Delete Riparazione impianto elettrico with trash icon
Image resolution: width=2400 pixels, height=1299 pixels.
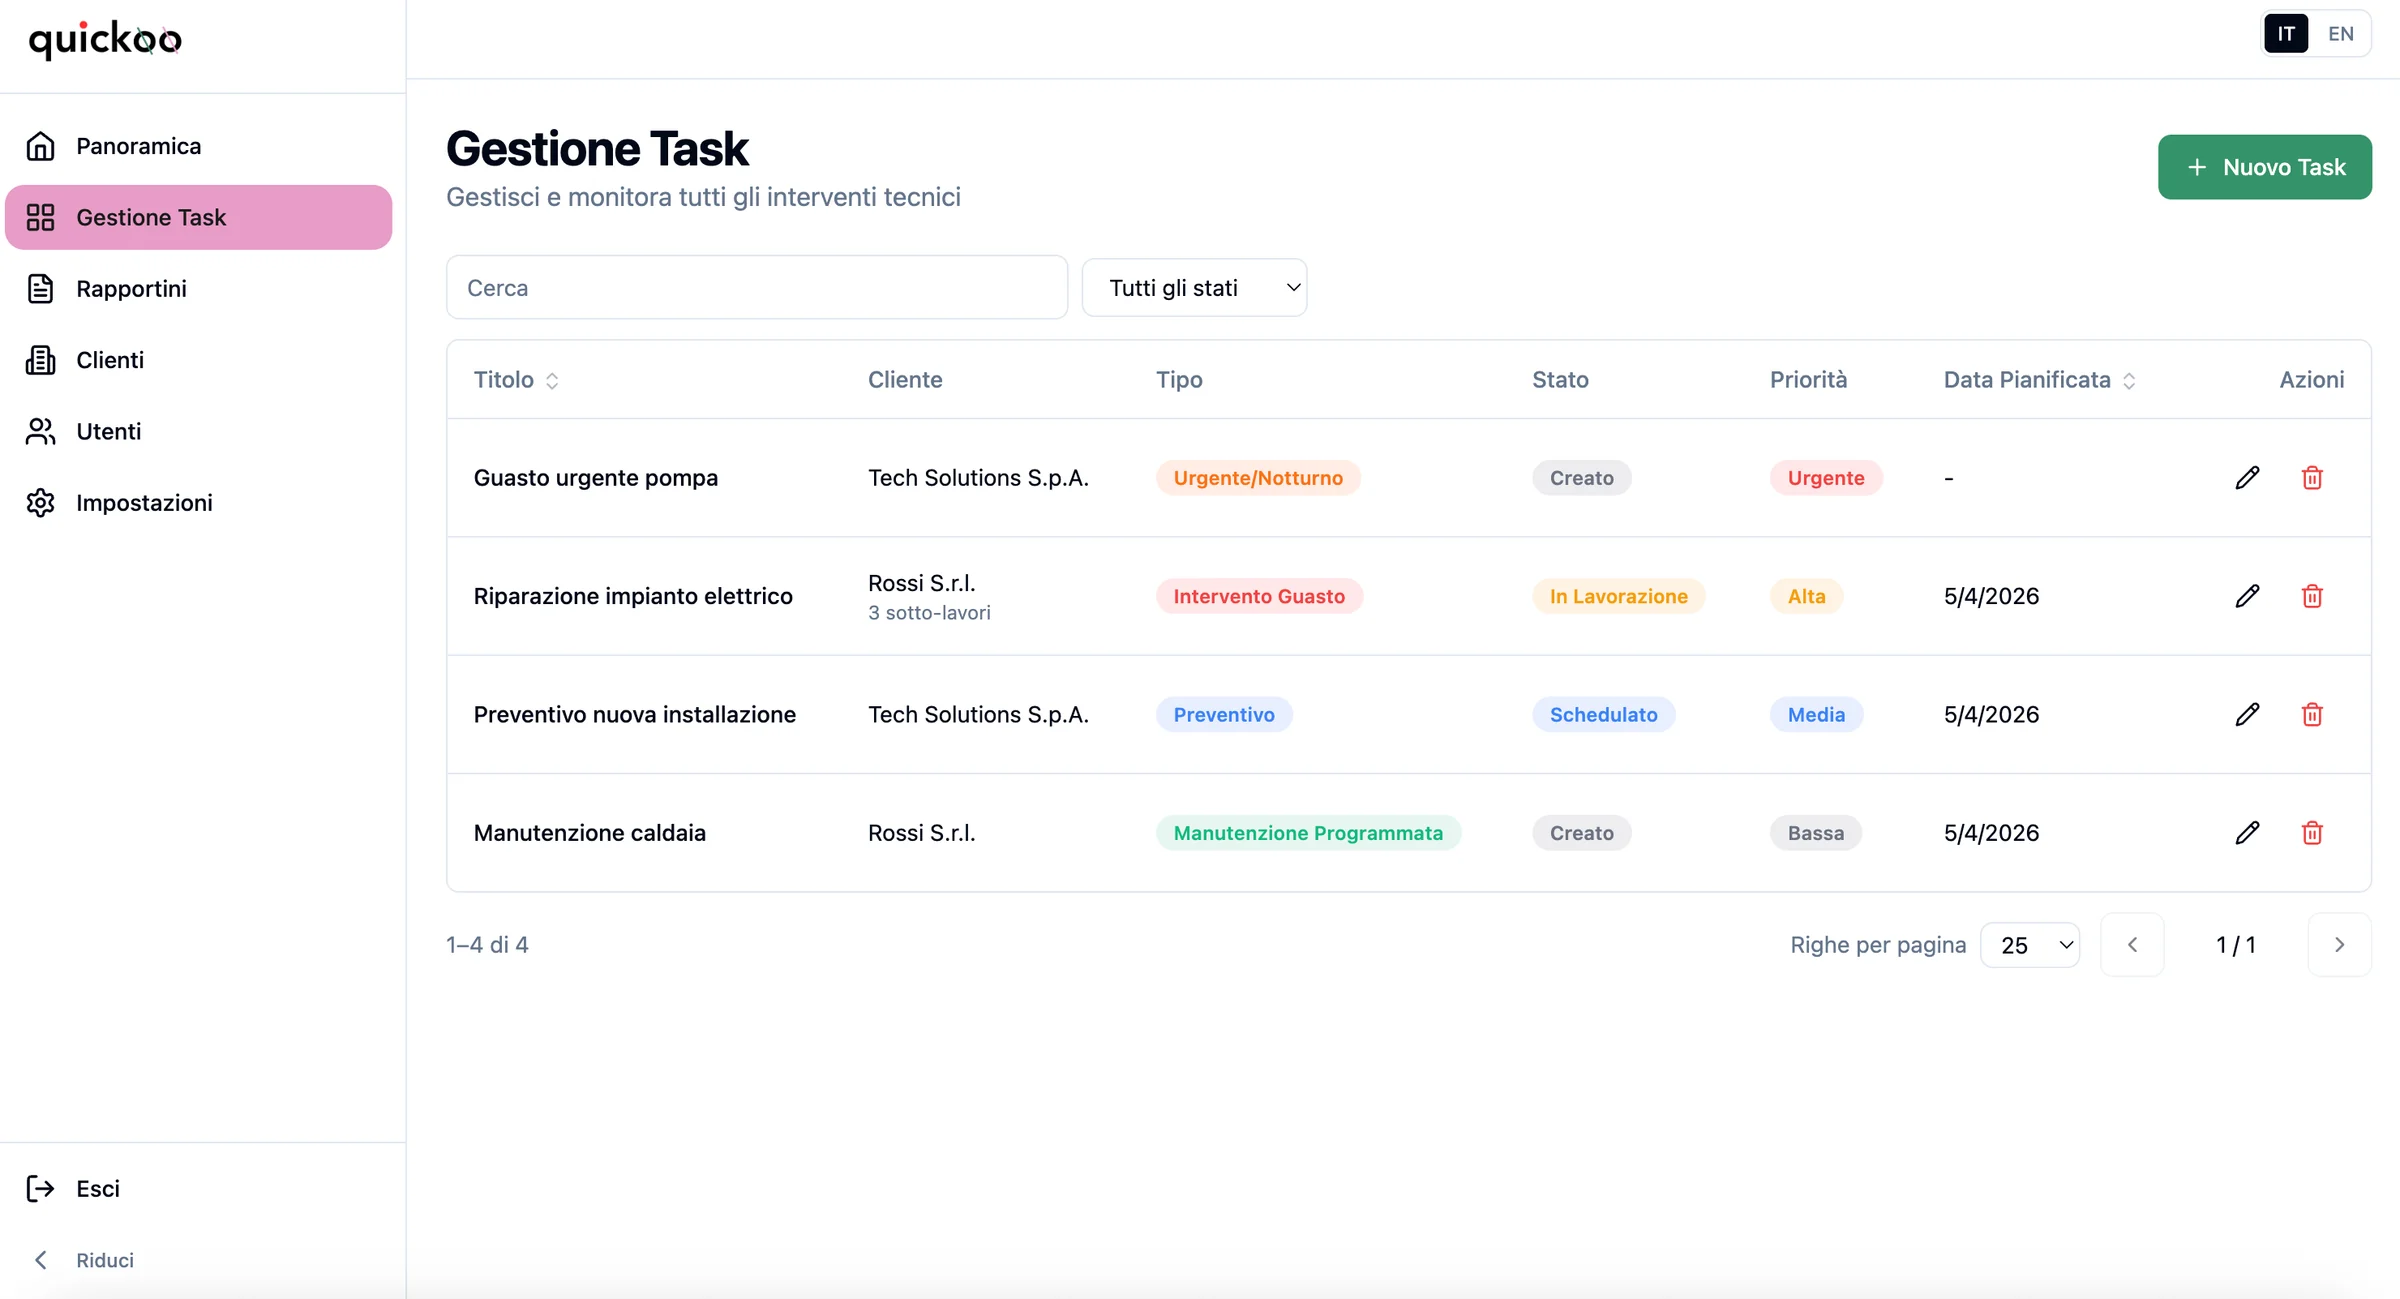2312,596
